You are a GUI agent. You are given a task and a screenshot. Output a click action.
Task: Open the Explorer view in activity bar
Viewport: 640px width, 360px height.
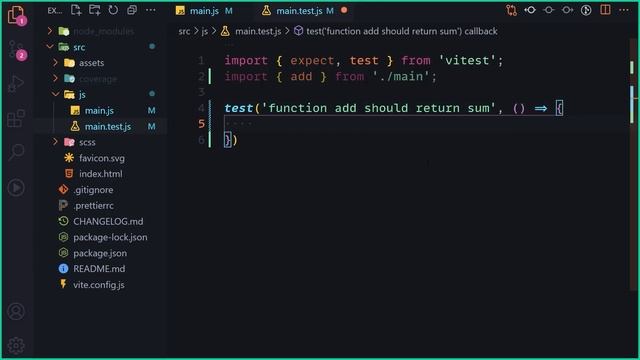tap(16, 15)
